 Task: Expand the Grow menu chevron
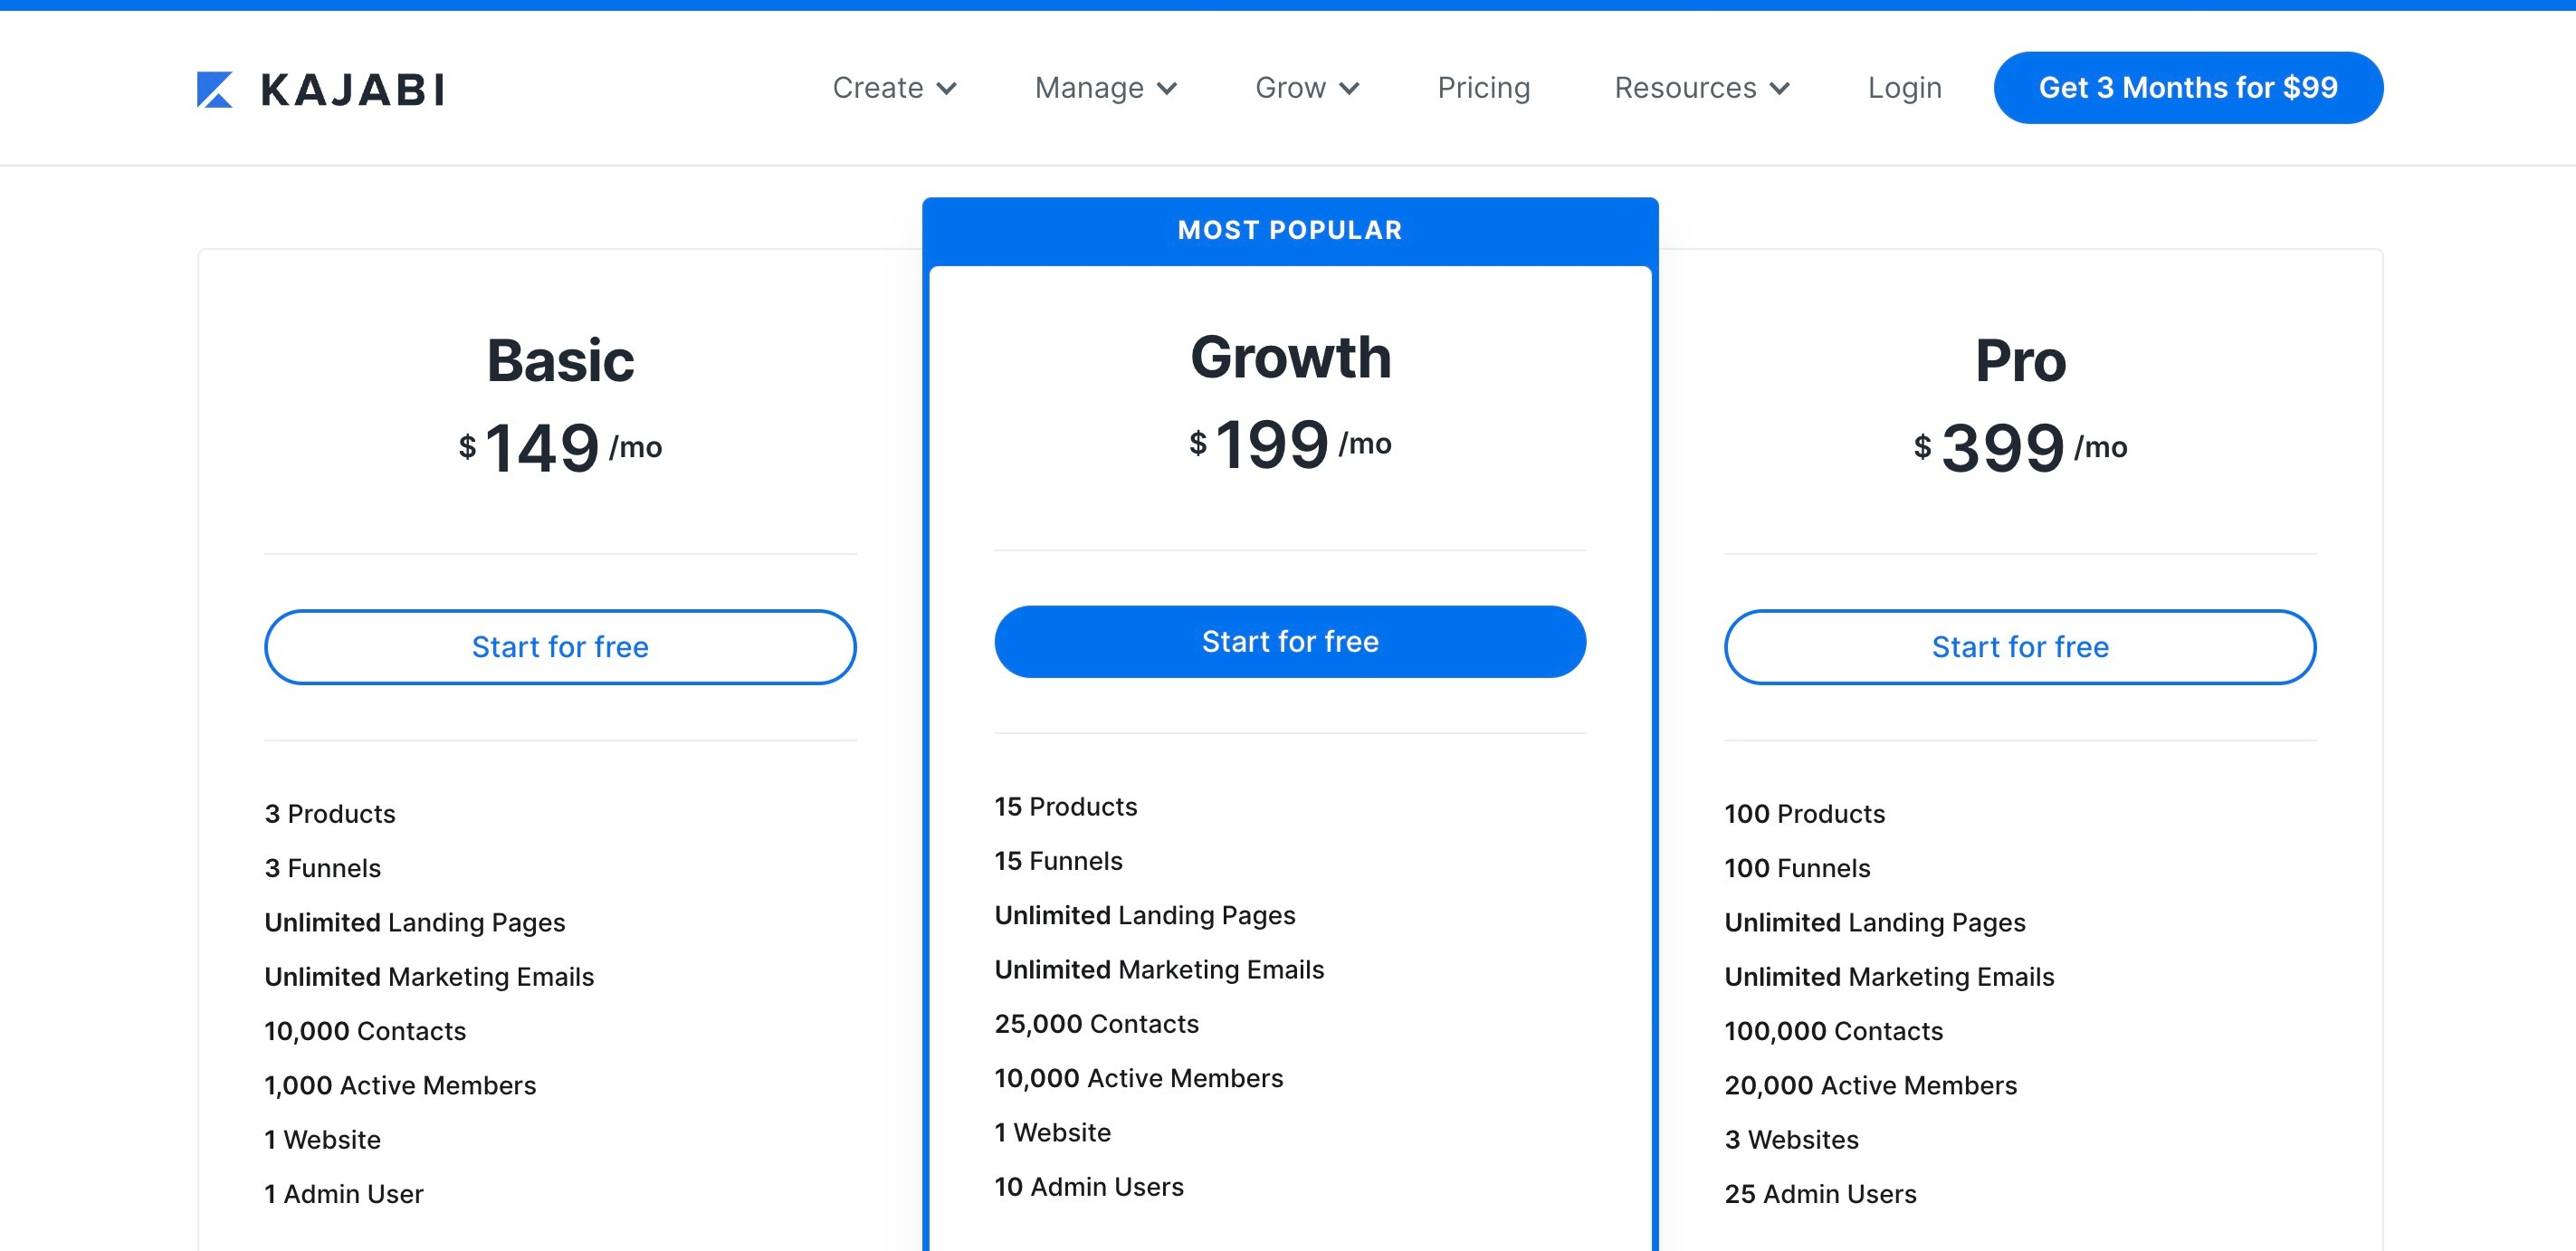click(1349, 89)
